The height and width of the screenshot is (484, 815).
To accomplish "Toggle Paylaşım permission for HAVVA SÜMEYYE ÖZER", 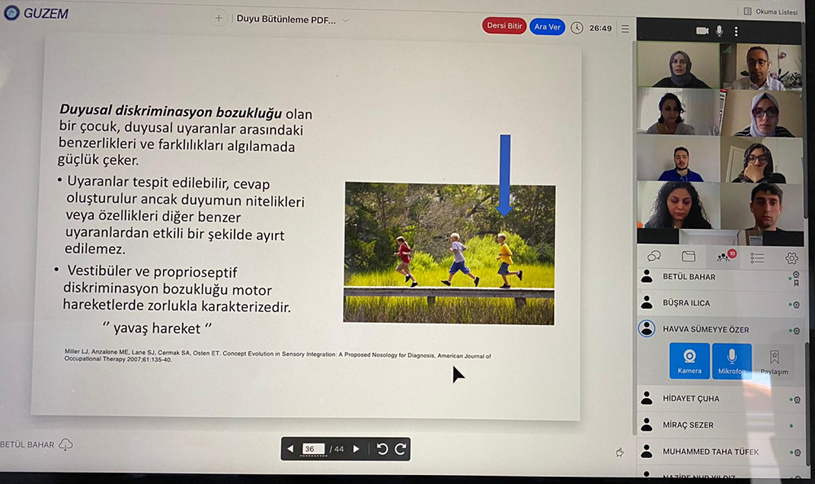I will pos(774,362).
